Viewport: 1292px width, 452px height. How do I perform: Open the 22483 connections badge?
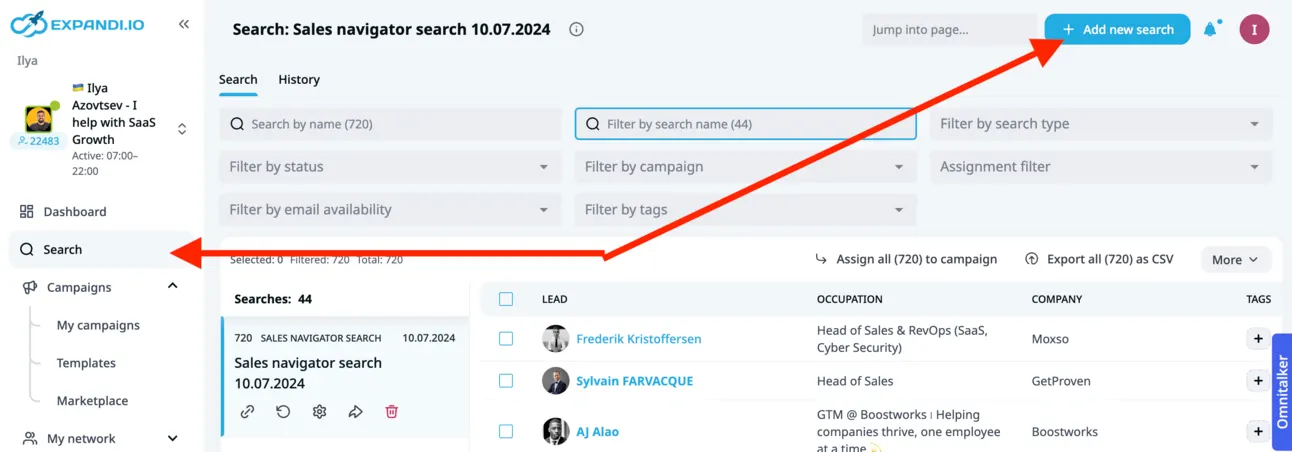click(39, 141)
